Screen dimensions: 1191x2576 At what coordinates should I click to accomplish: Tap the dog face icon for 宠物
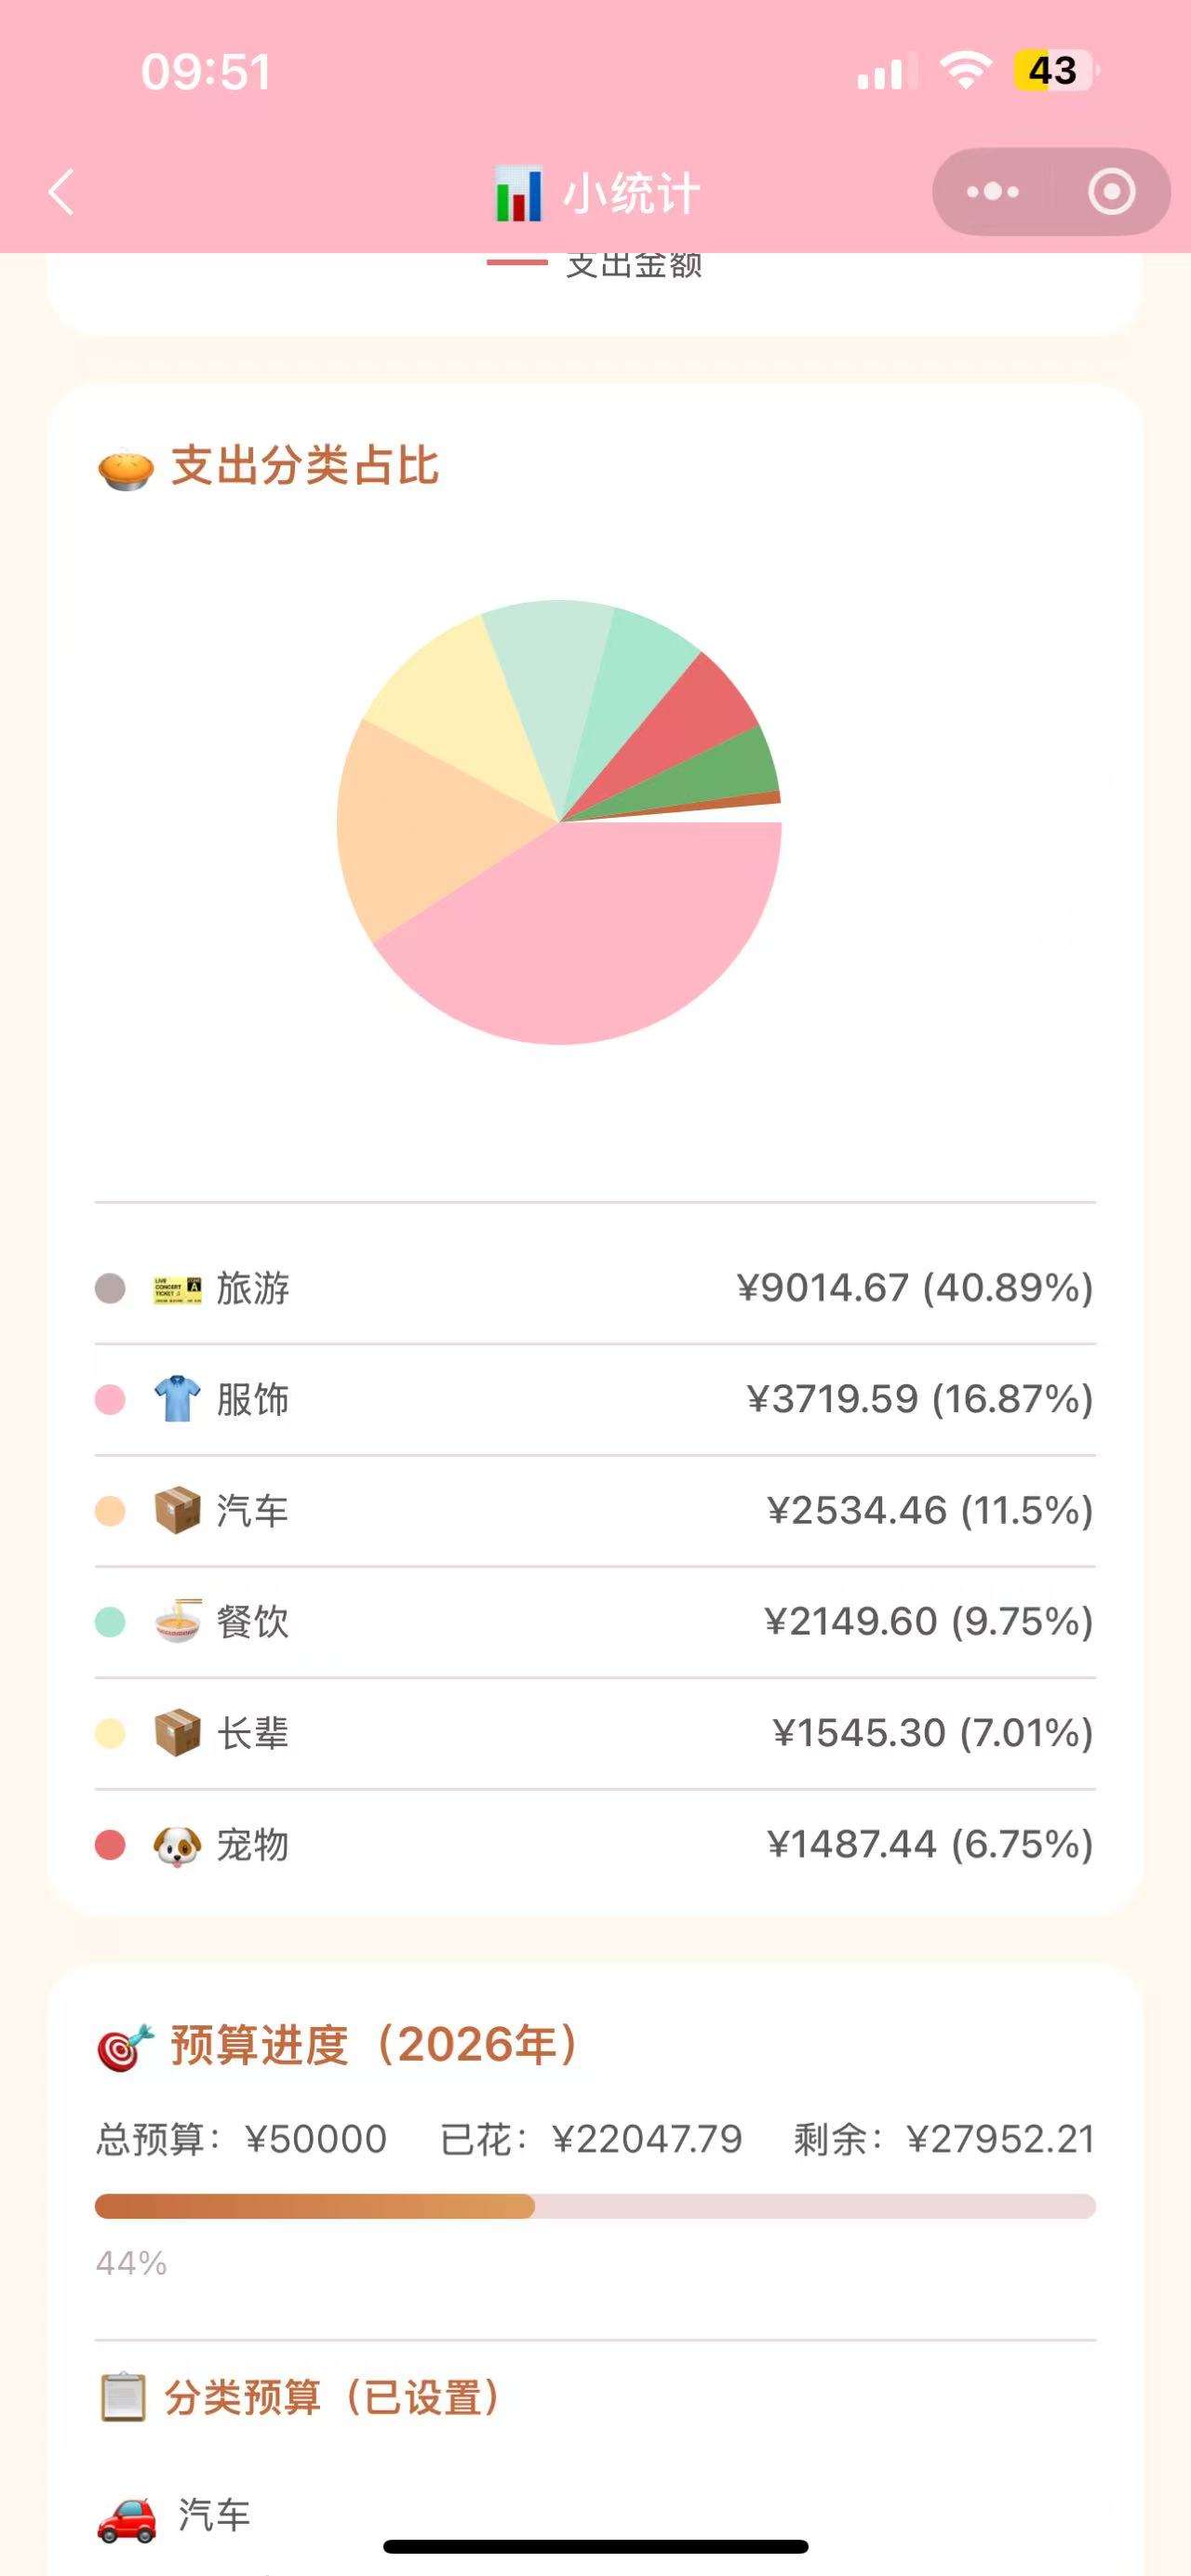click(177, 1845)
